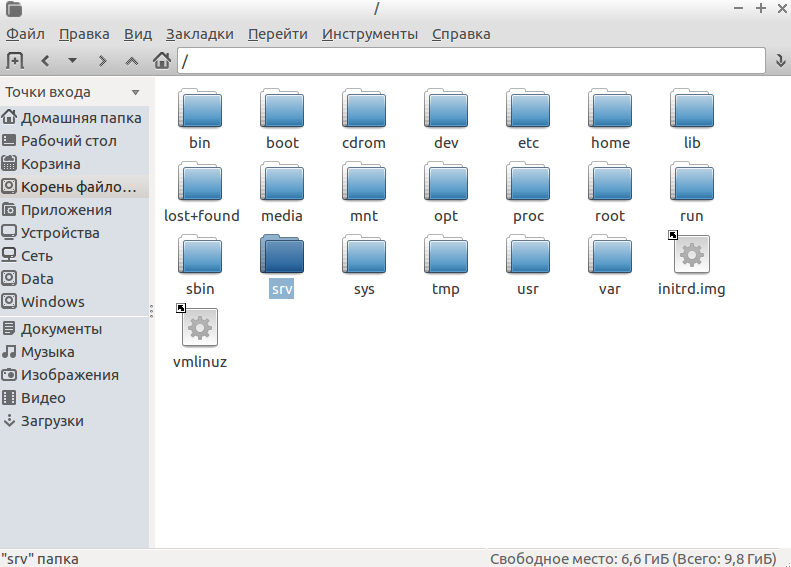The image size is (791, 567).
Task: Select the boot folder icon
Action: click(282, 108)
